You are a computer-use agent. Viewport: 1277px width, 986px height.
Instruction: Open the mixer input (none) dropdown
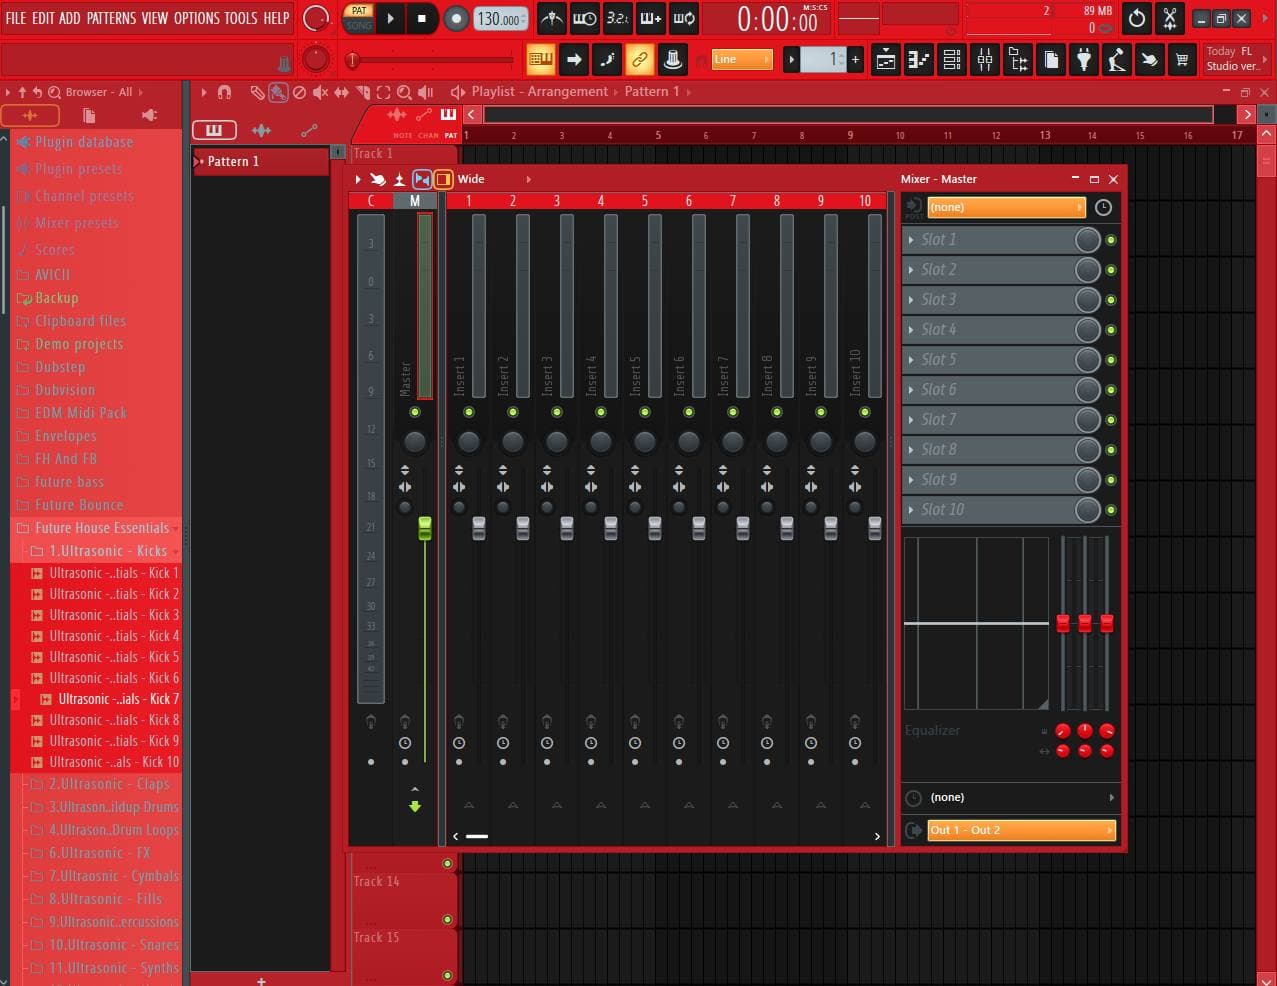[1006, 207]
